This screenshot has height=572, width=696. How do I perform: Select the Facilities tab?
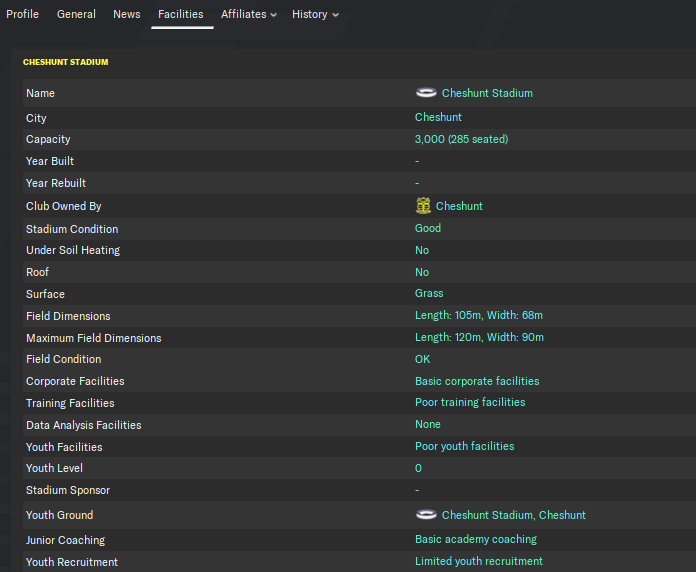point(181,14)
